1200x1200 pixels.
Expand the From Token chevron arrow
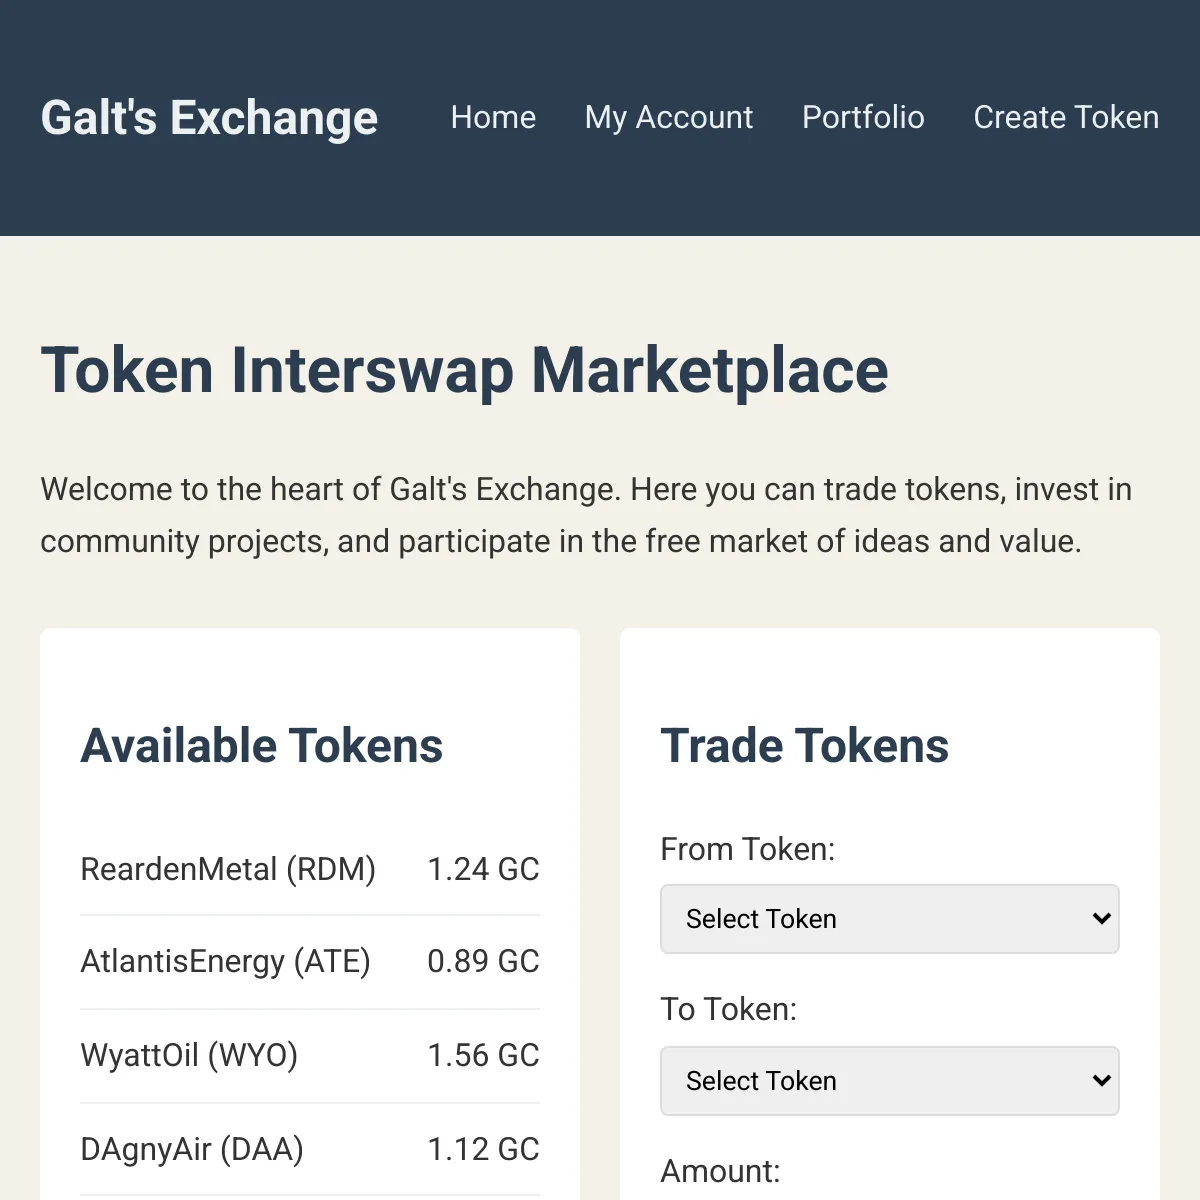(x=1101, y=918)
